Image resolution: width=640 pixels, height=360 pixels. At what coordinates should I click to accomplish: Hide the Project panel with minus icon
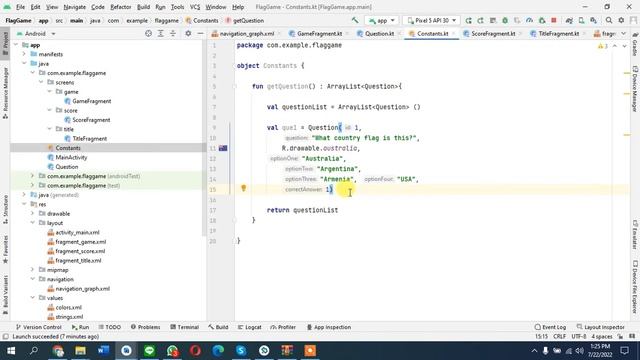coord(200,33)
